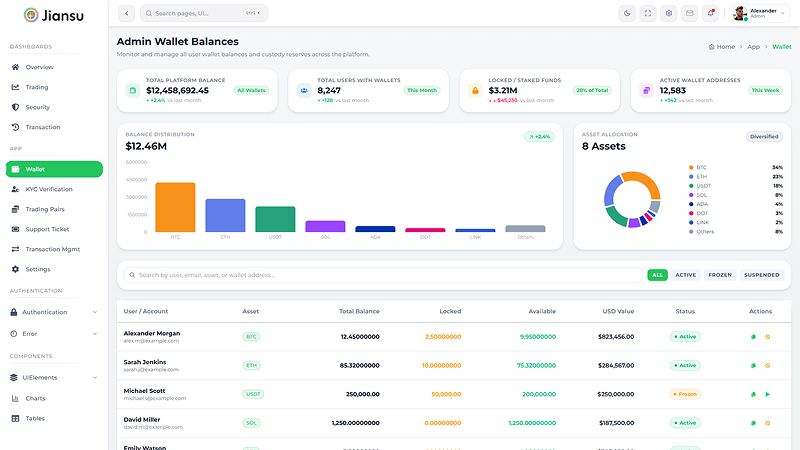Click the locked funds padlock icon
This screenshot has height=450, width=800.
pyautogui.click(x=475, y=90)
